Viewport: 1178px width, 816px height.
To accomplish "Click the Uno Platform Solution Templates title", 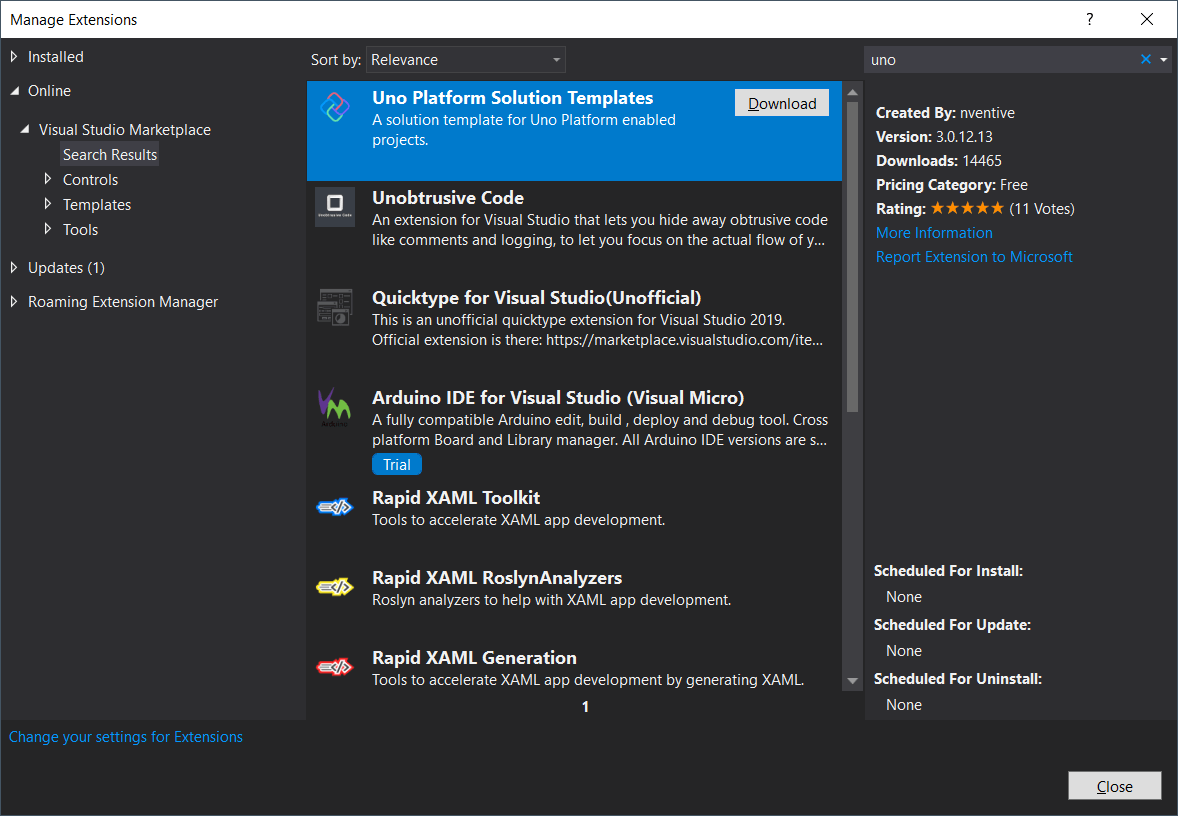I will click(512, 98).
